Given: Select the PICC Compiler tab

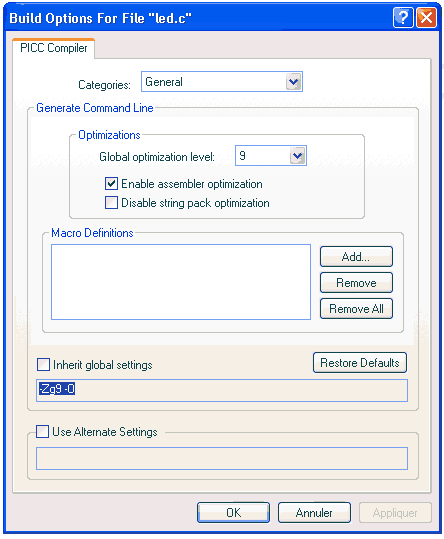Looking at the screenshot, I should tap(54, 48).
